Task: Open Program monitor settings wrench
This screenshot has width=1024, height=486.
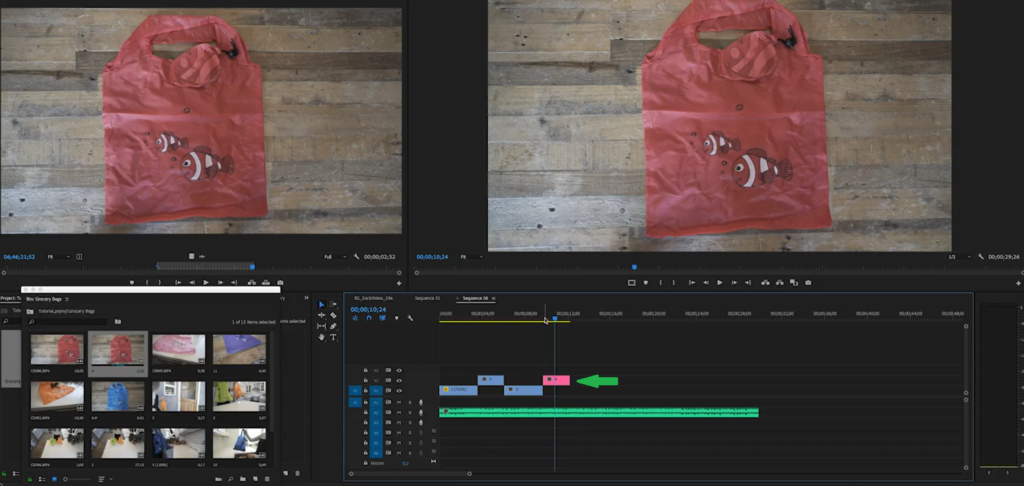Action: click(981, 257)
